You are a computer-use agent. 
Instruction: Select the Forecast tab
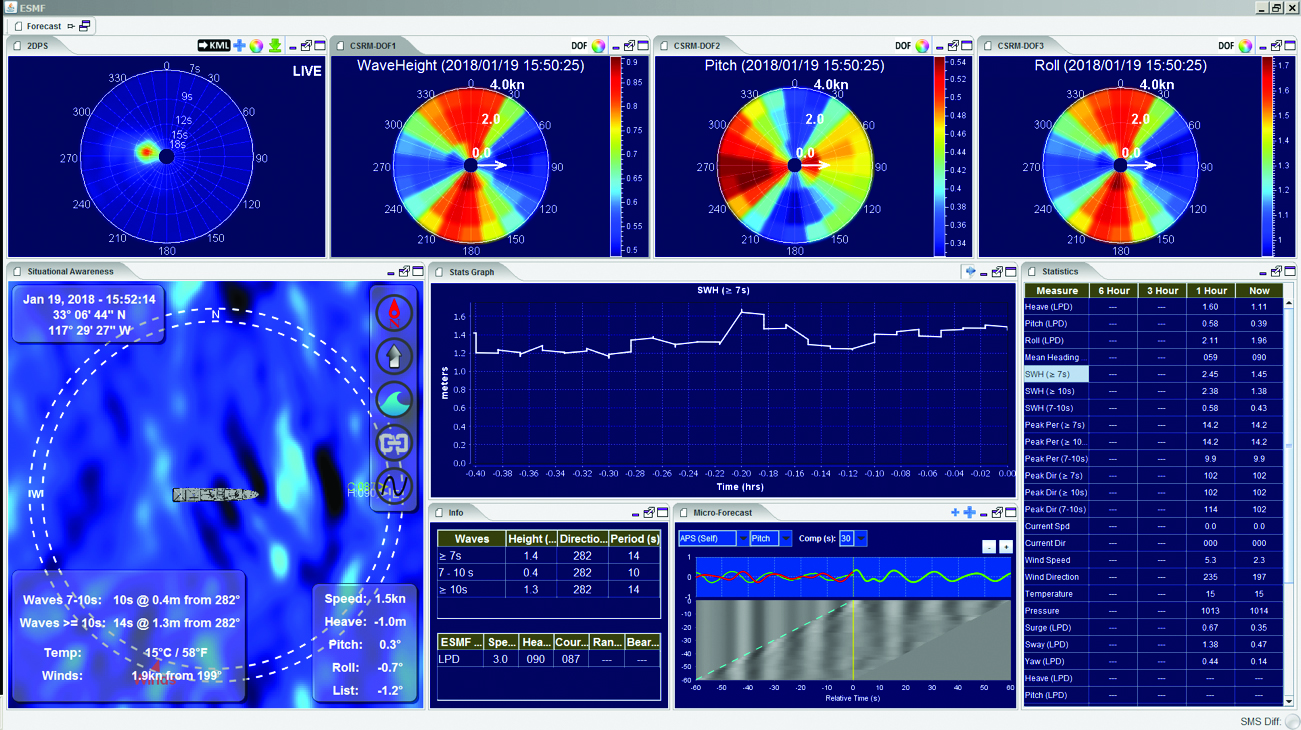43,26
